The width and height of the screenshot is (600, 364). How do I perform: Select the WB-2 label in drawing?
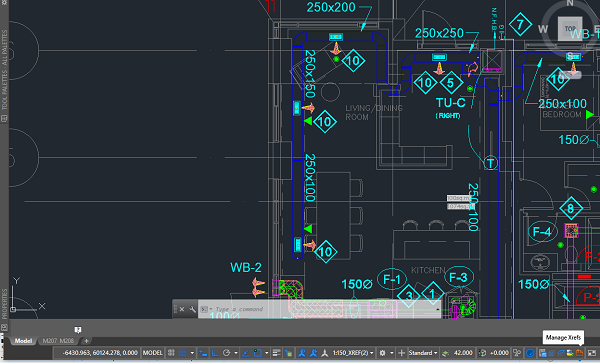(x=246, y=267)
